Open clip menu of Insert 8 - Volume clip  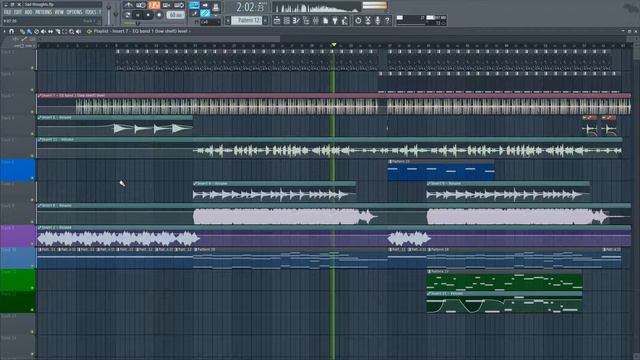point(39,206)
